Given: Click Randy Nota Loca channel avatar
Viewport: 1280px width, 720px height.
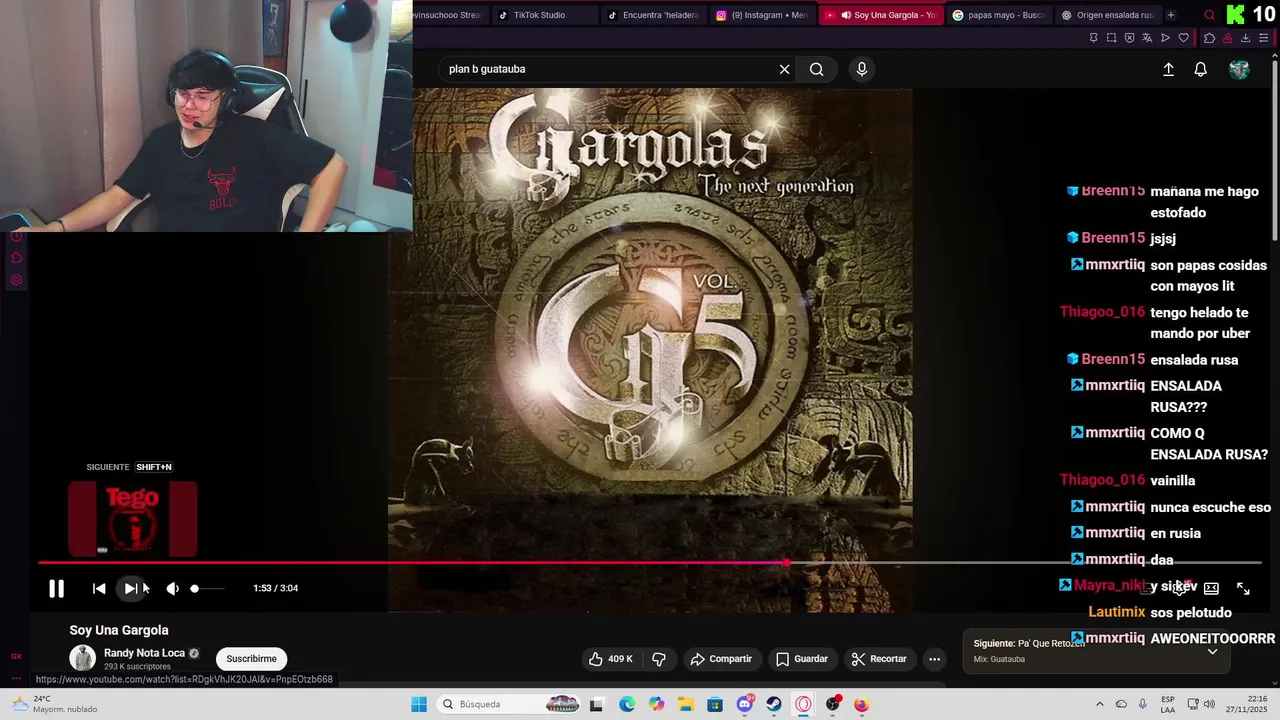Looking at the screenshot, I should tap(82, 658).
